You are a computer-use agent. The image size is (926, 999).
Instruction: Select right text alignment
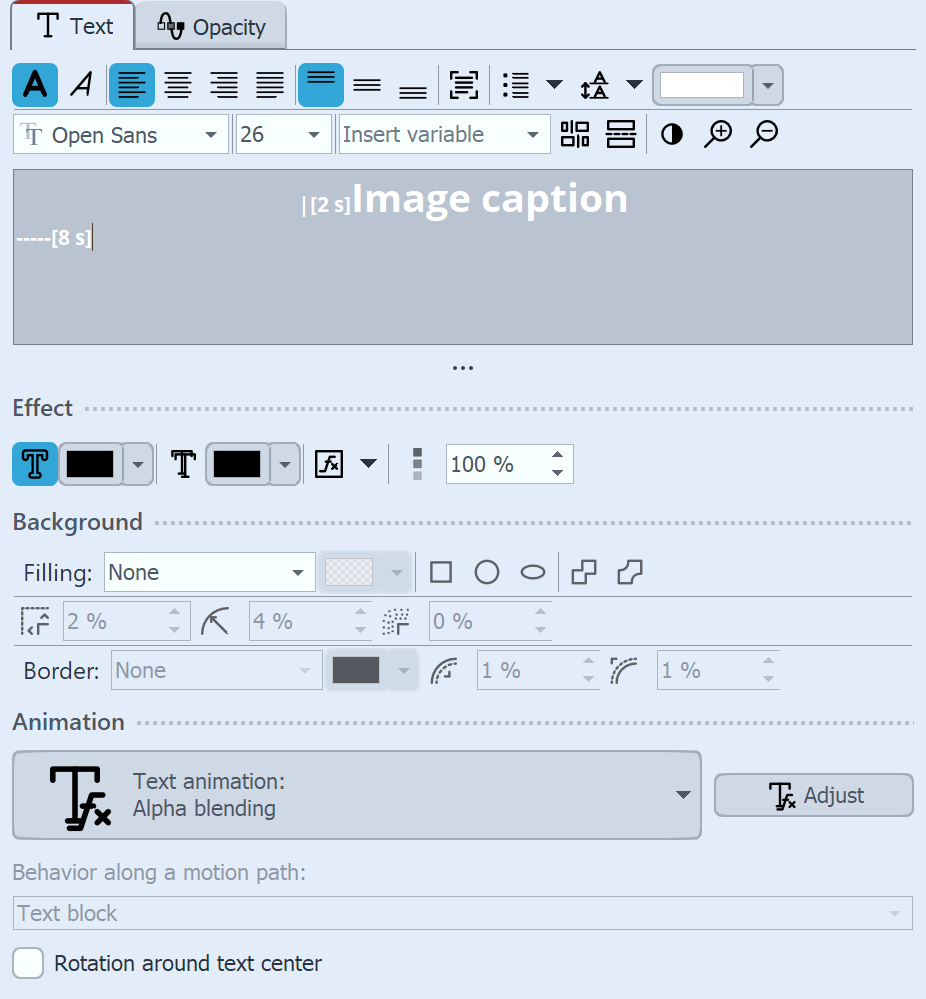click(x=225, y=85)
